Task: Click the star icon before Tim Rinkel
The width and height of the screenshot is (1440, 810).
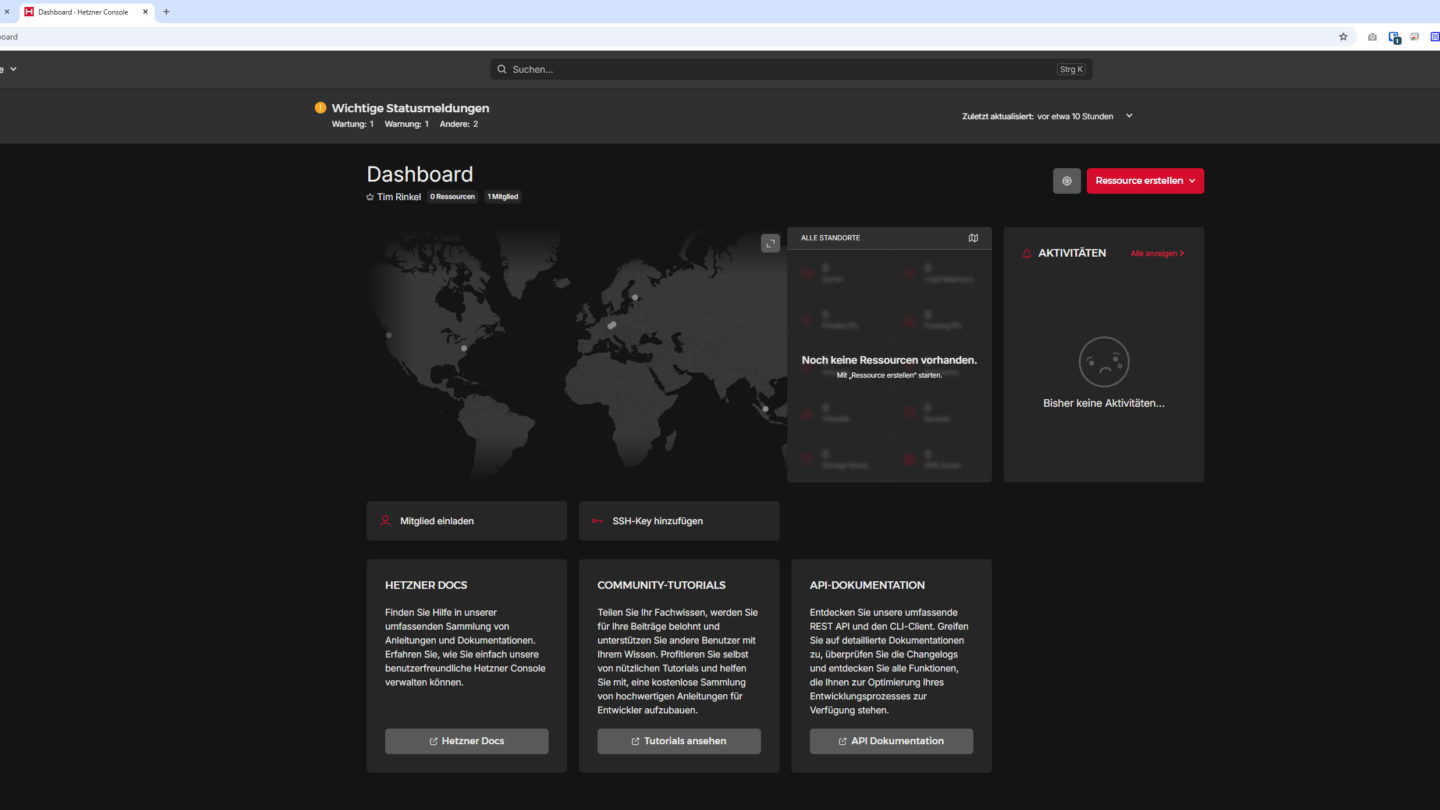Action: tap(370, 197)
